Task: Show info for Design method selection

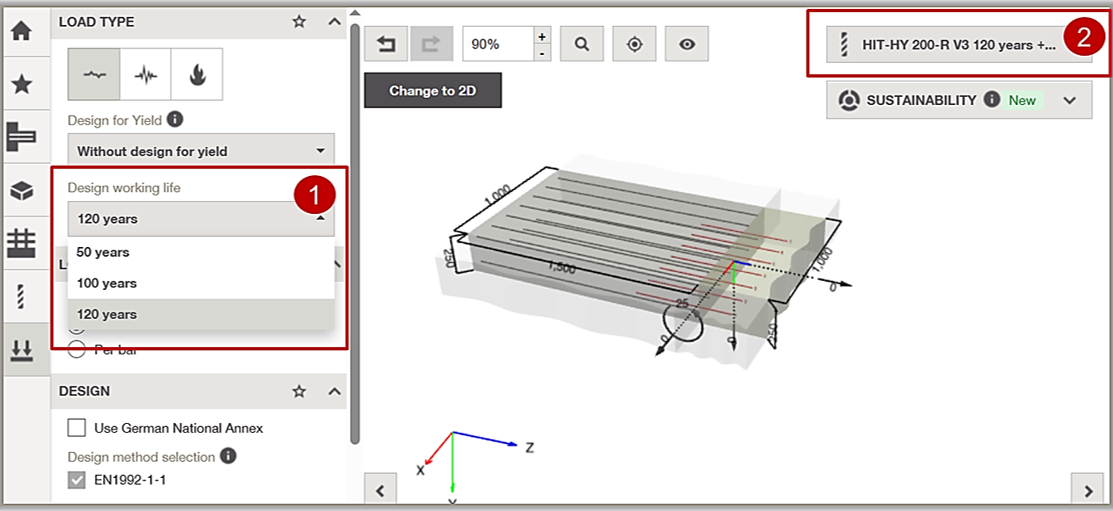Action: (228, 456)
